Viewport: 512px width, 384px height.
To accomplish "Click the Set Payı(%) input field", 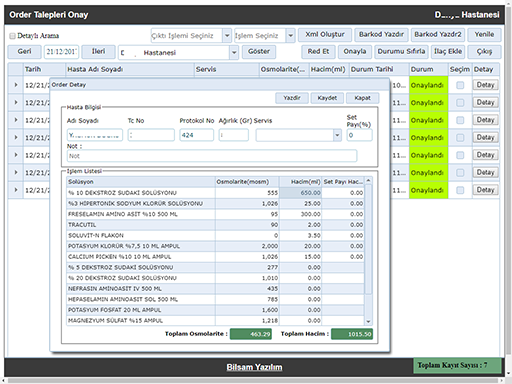I will [359, 135].
